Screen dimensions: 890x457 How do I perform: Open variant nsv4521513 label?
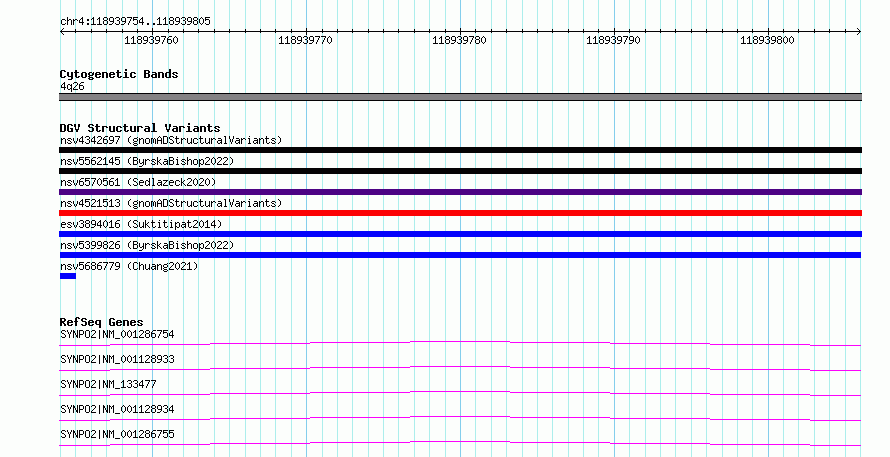pyautogui.click(x=171, y=203)
